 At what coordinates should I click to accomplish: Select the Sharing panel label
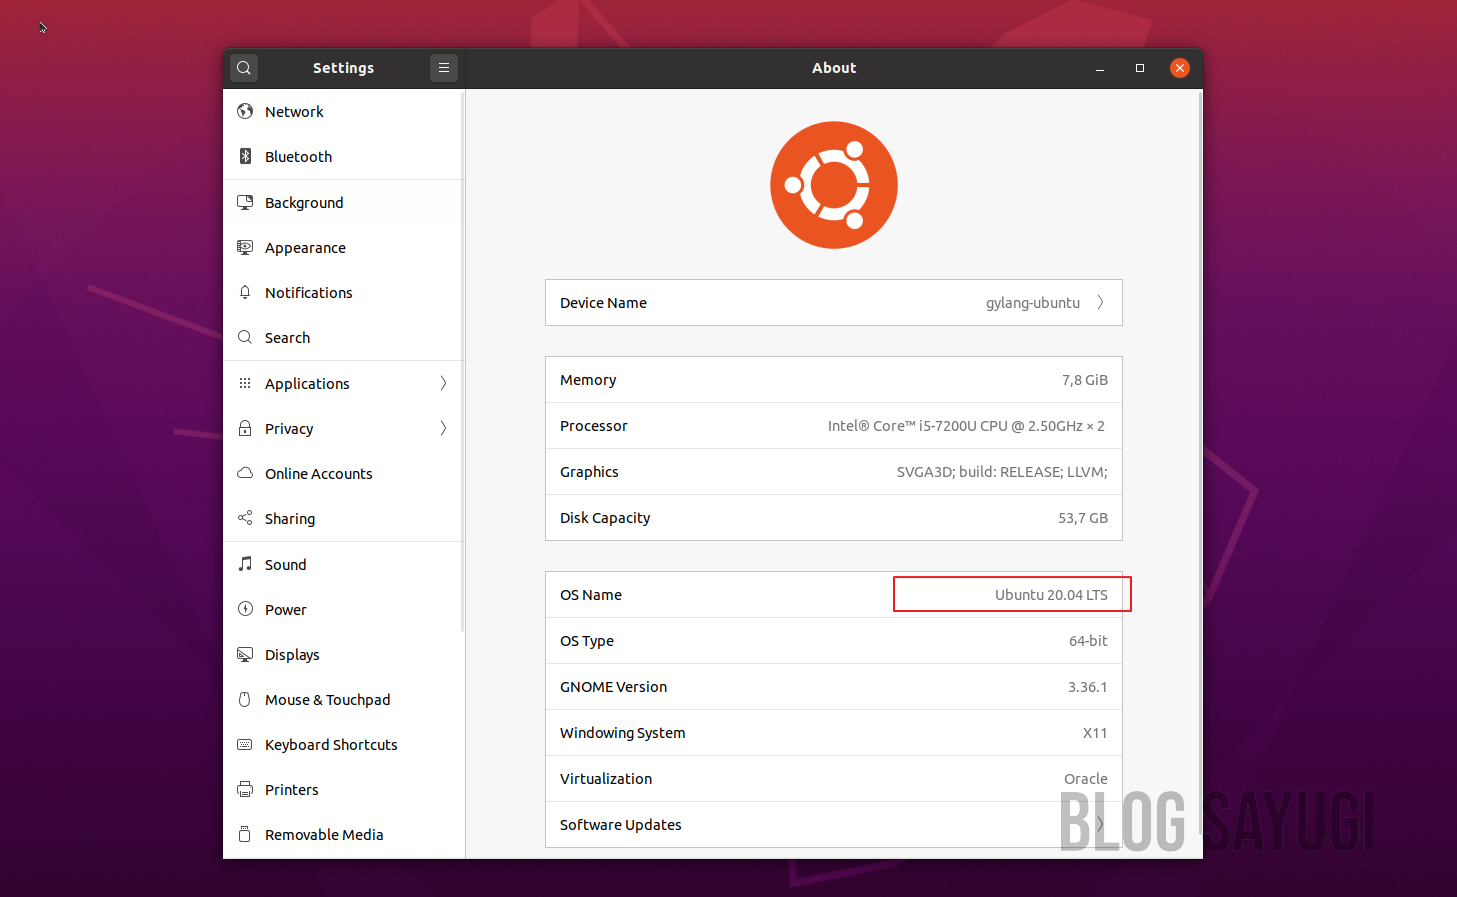290,519
